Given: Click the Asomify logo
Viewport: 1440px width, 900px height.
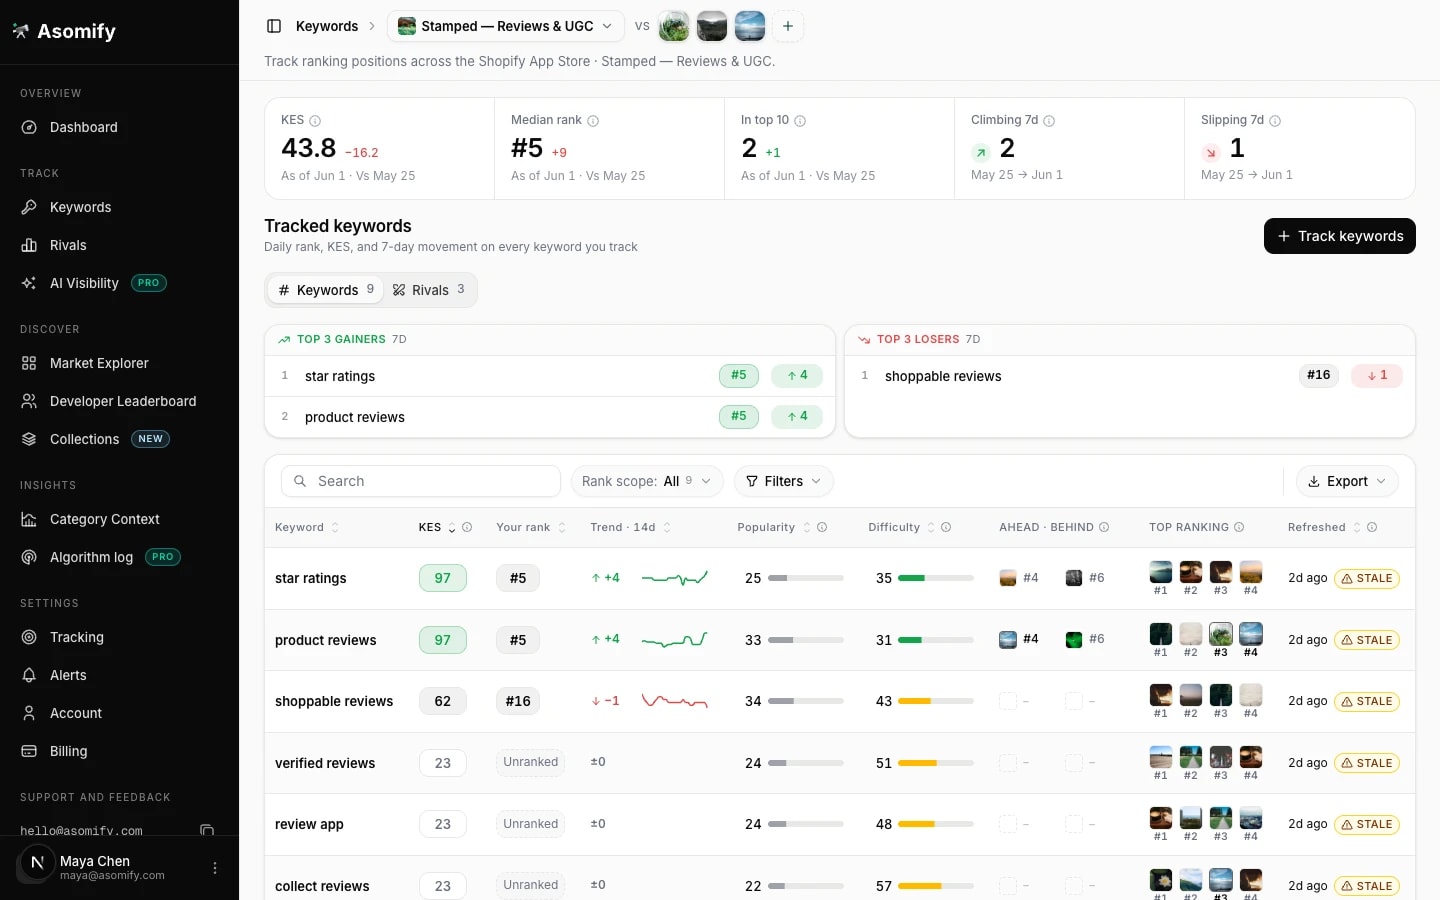Looking at the screenshot, I should [66, 31].
